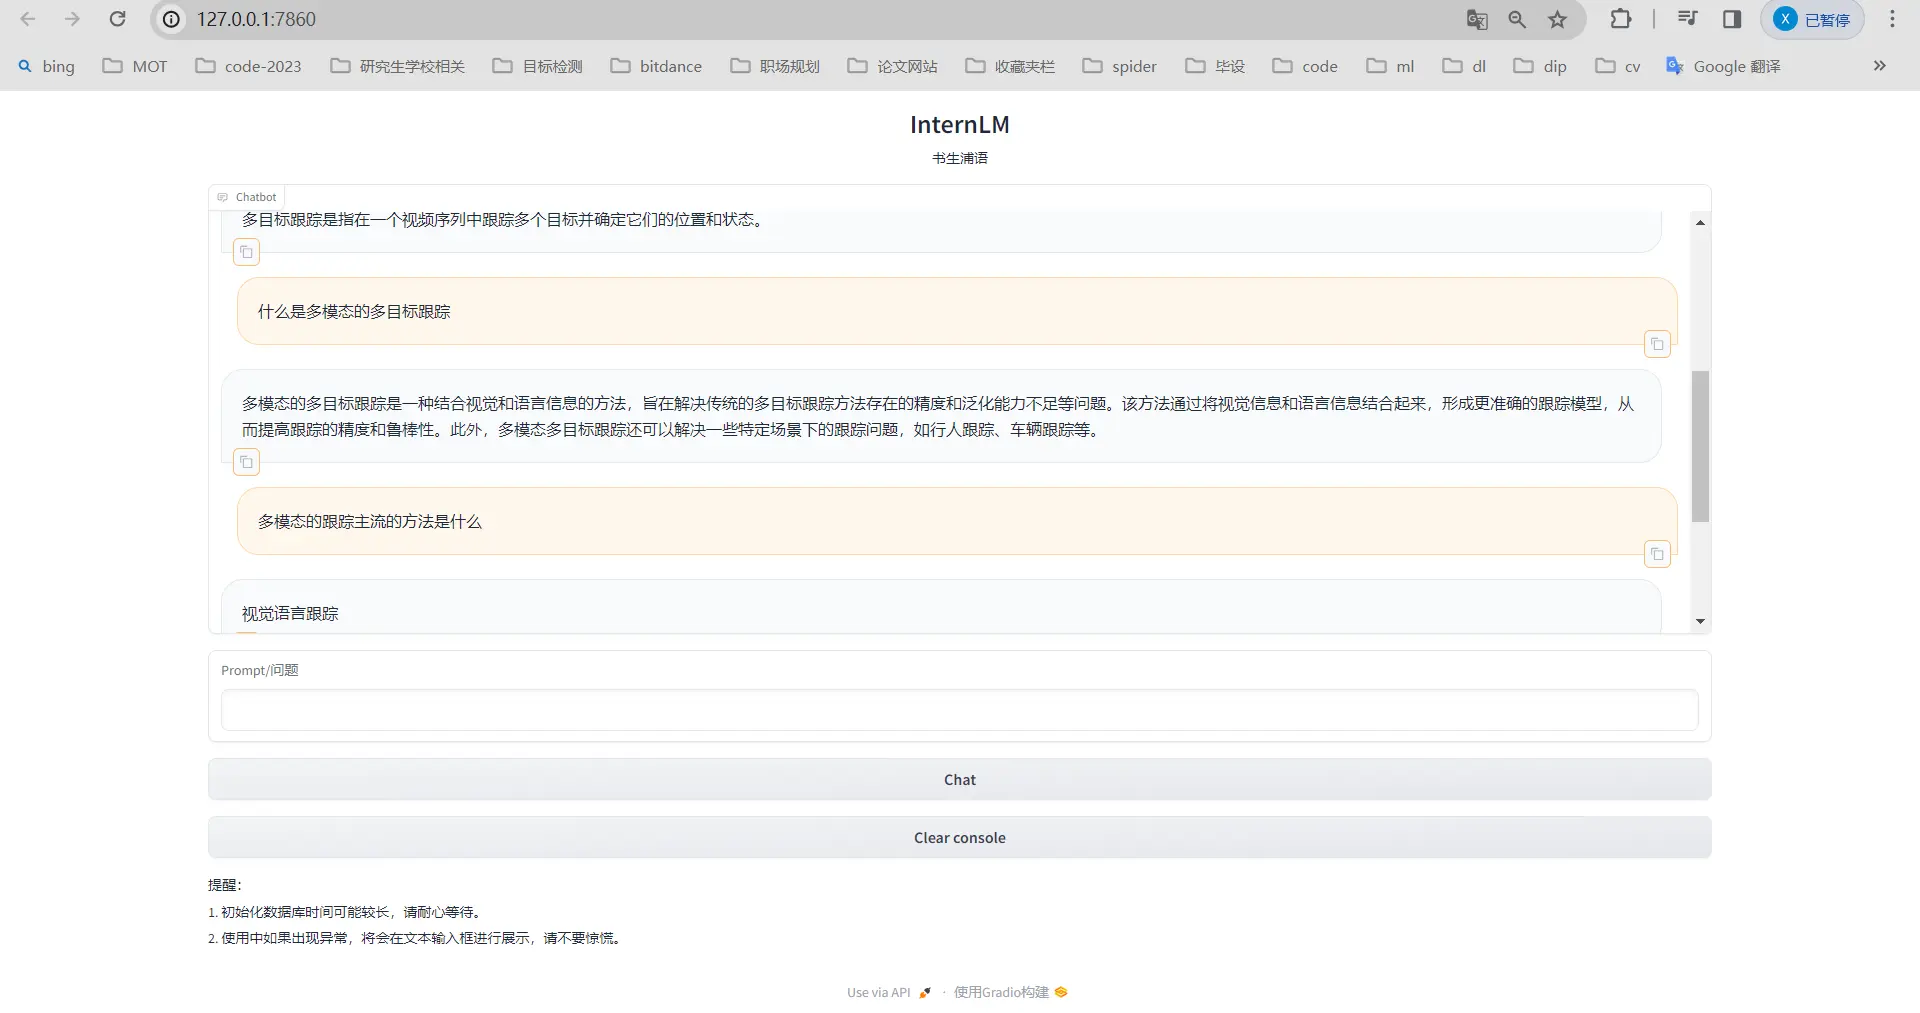The image size is (1920, 1013).
Task: Click the Chat button
Action: pyautogui.click(x=959, y=780)
